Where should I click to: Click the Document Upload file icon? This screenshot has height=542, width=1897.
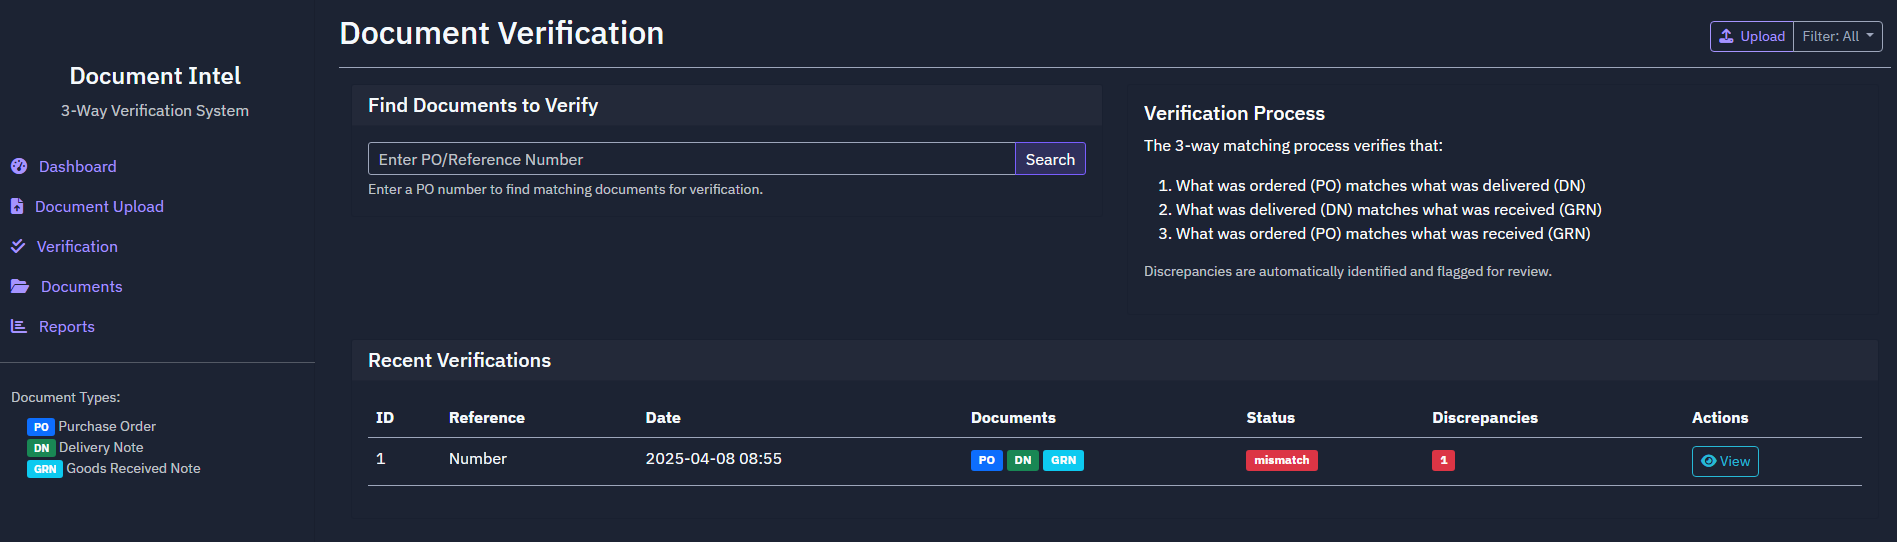(17, 206)
